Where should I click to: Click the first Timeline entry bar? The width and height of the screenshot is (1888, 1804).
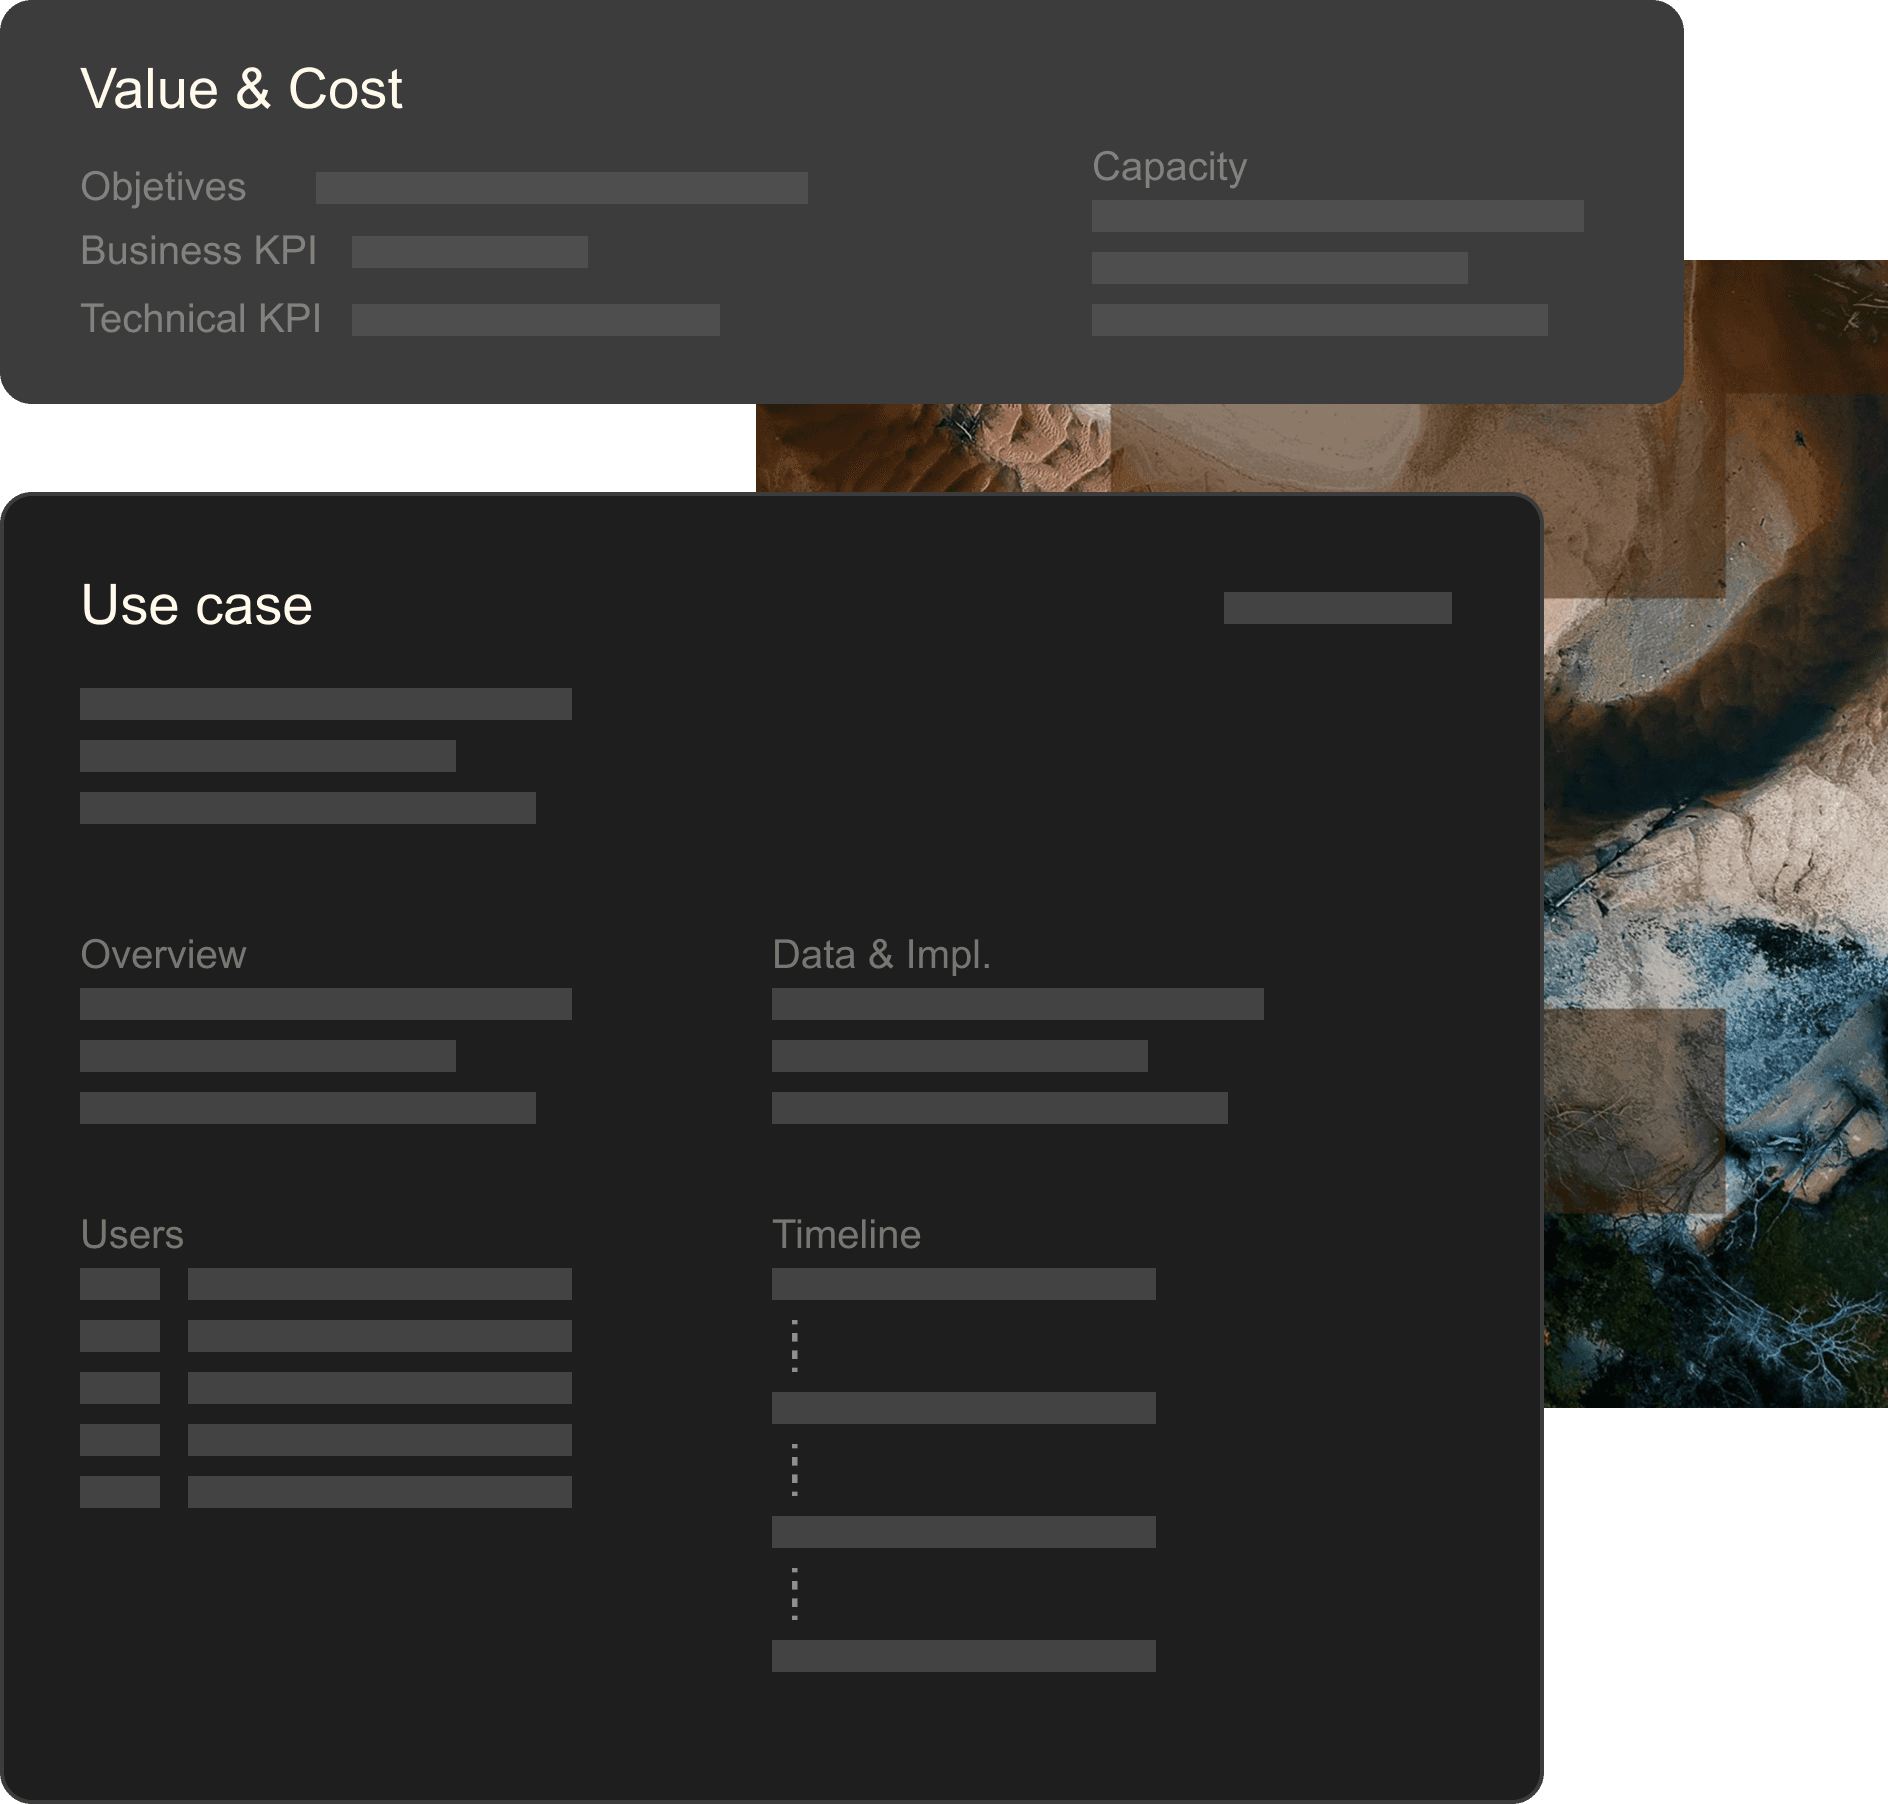[x=963, y=1284]
